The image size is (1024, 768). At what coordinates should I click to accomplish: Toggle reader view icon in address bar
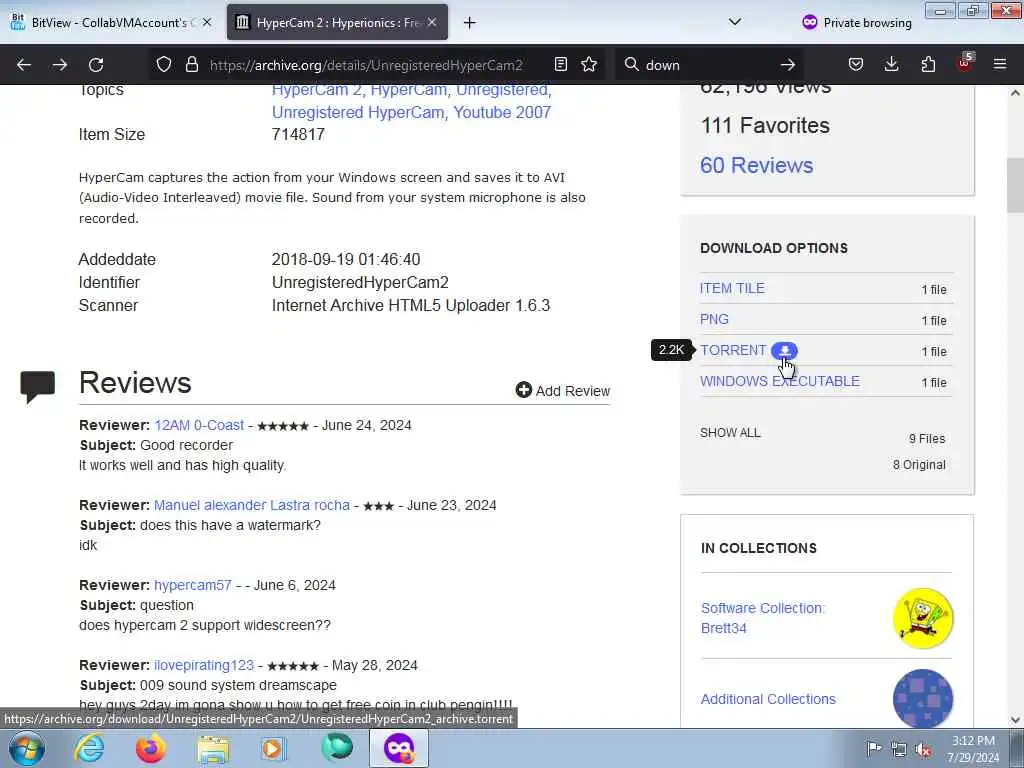560,65
